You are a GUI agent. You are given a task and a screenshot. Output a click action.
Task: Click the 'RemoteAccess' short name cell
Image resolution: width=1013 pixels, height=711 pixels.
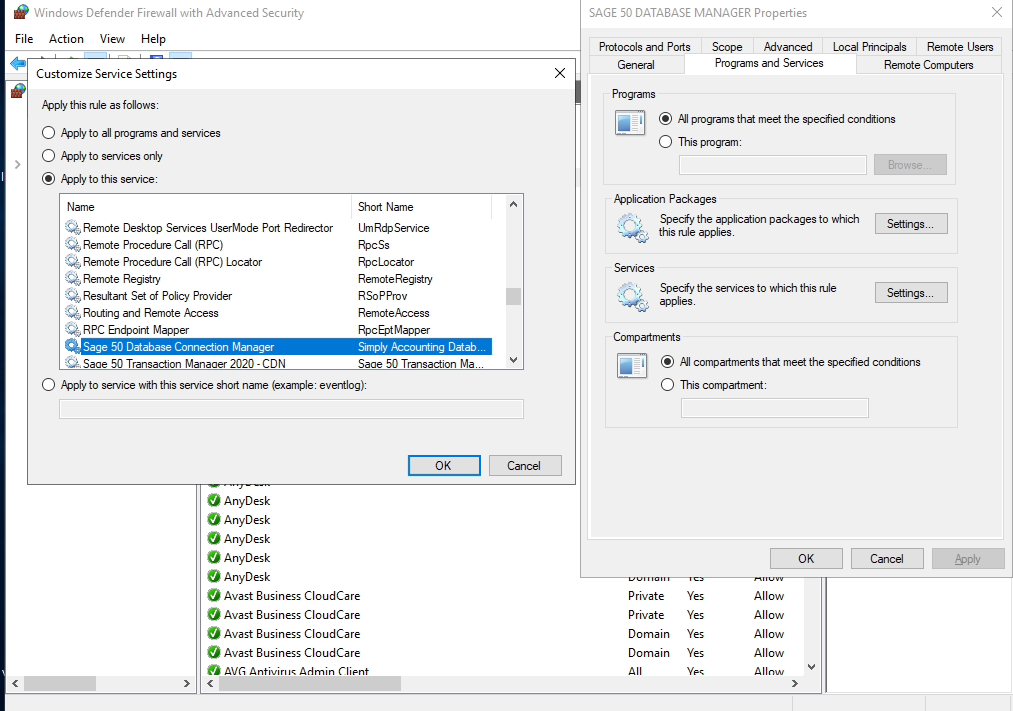[x=393, y=313]
